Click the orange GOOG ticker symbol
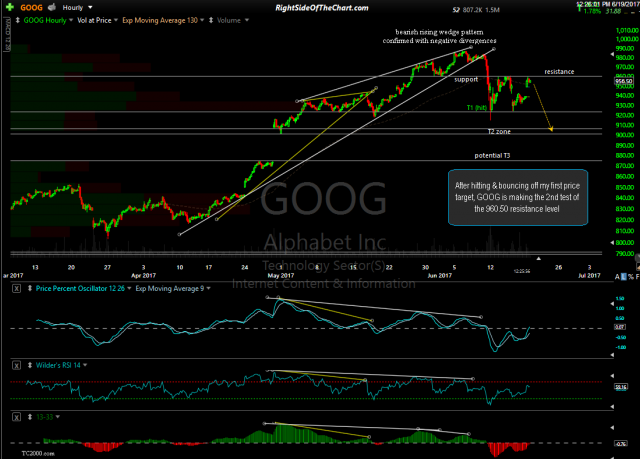 pyautogui.click(x=31, y=8)
